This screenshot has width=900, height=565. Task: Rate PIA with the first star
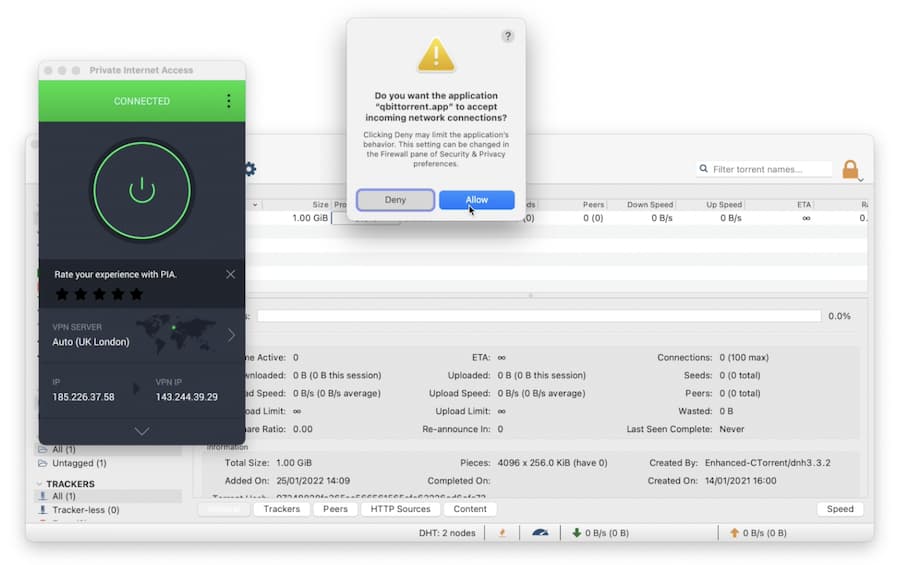pos(62,294)
